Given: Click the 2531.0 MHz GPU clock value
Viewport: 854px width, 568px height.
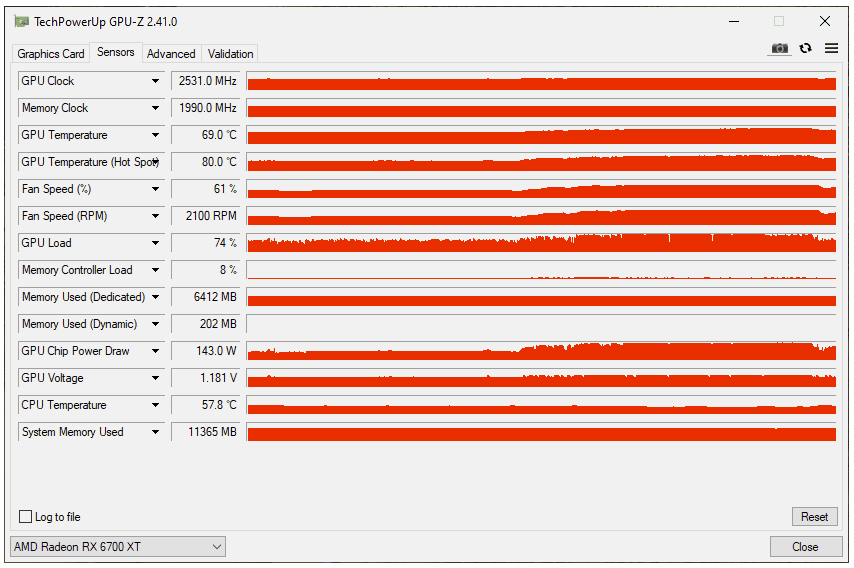Looking at the screenshot, I should pyautogui.click(x=206, y=81).
